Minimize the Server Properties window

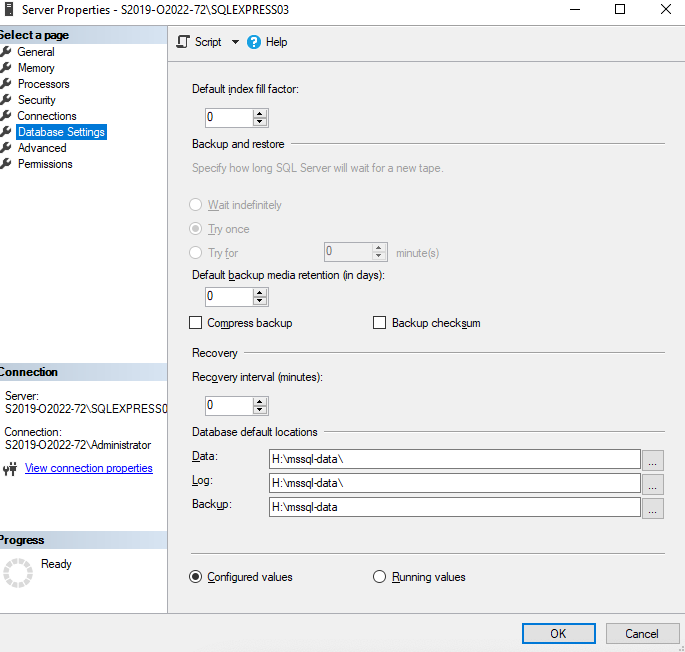pos(575,9)
